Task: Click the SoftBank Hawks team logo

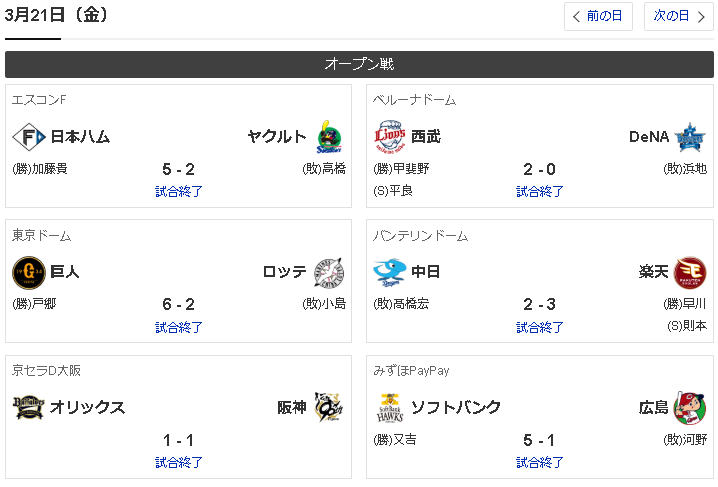Action: [x=390, y=407]
